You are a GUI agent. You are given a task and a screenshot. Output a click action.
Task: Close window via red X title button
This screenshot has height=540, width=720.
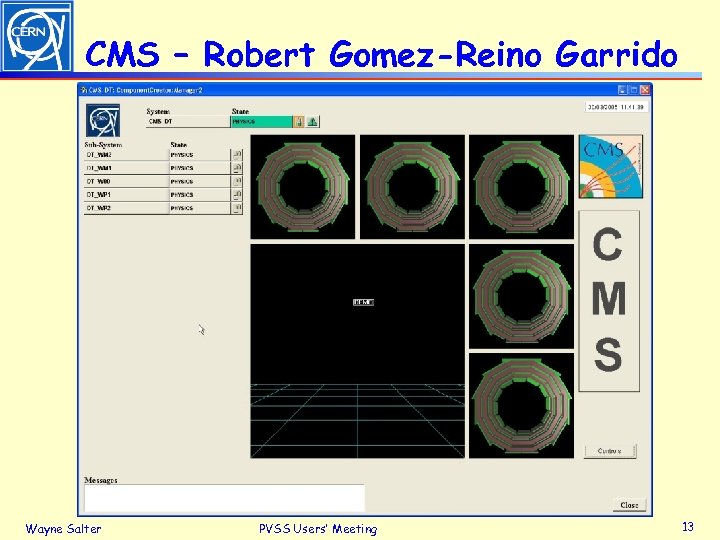[x=645, y=90]
